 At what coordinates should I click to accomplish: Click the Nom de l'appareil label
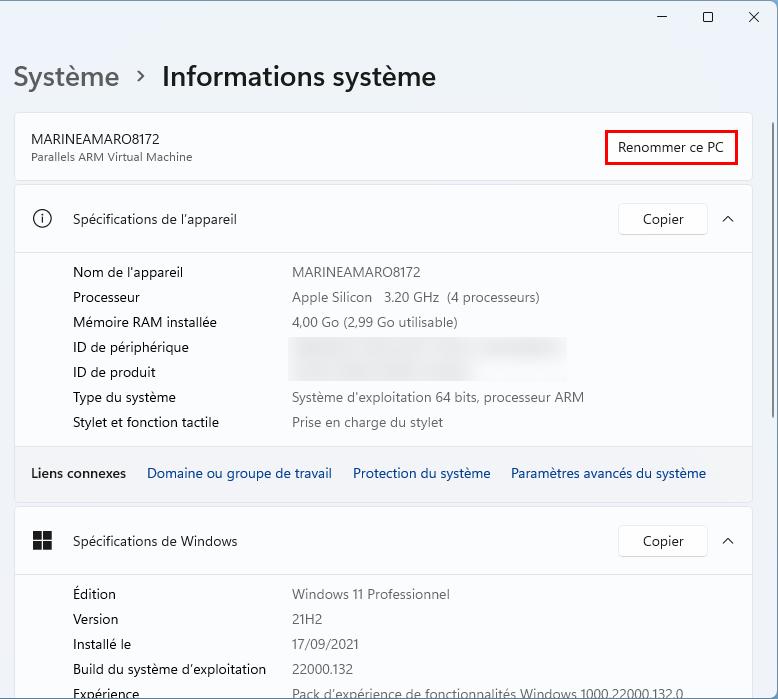[x=128, y=272]
